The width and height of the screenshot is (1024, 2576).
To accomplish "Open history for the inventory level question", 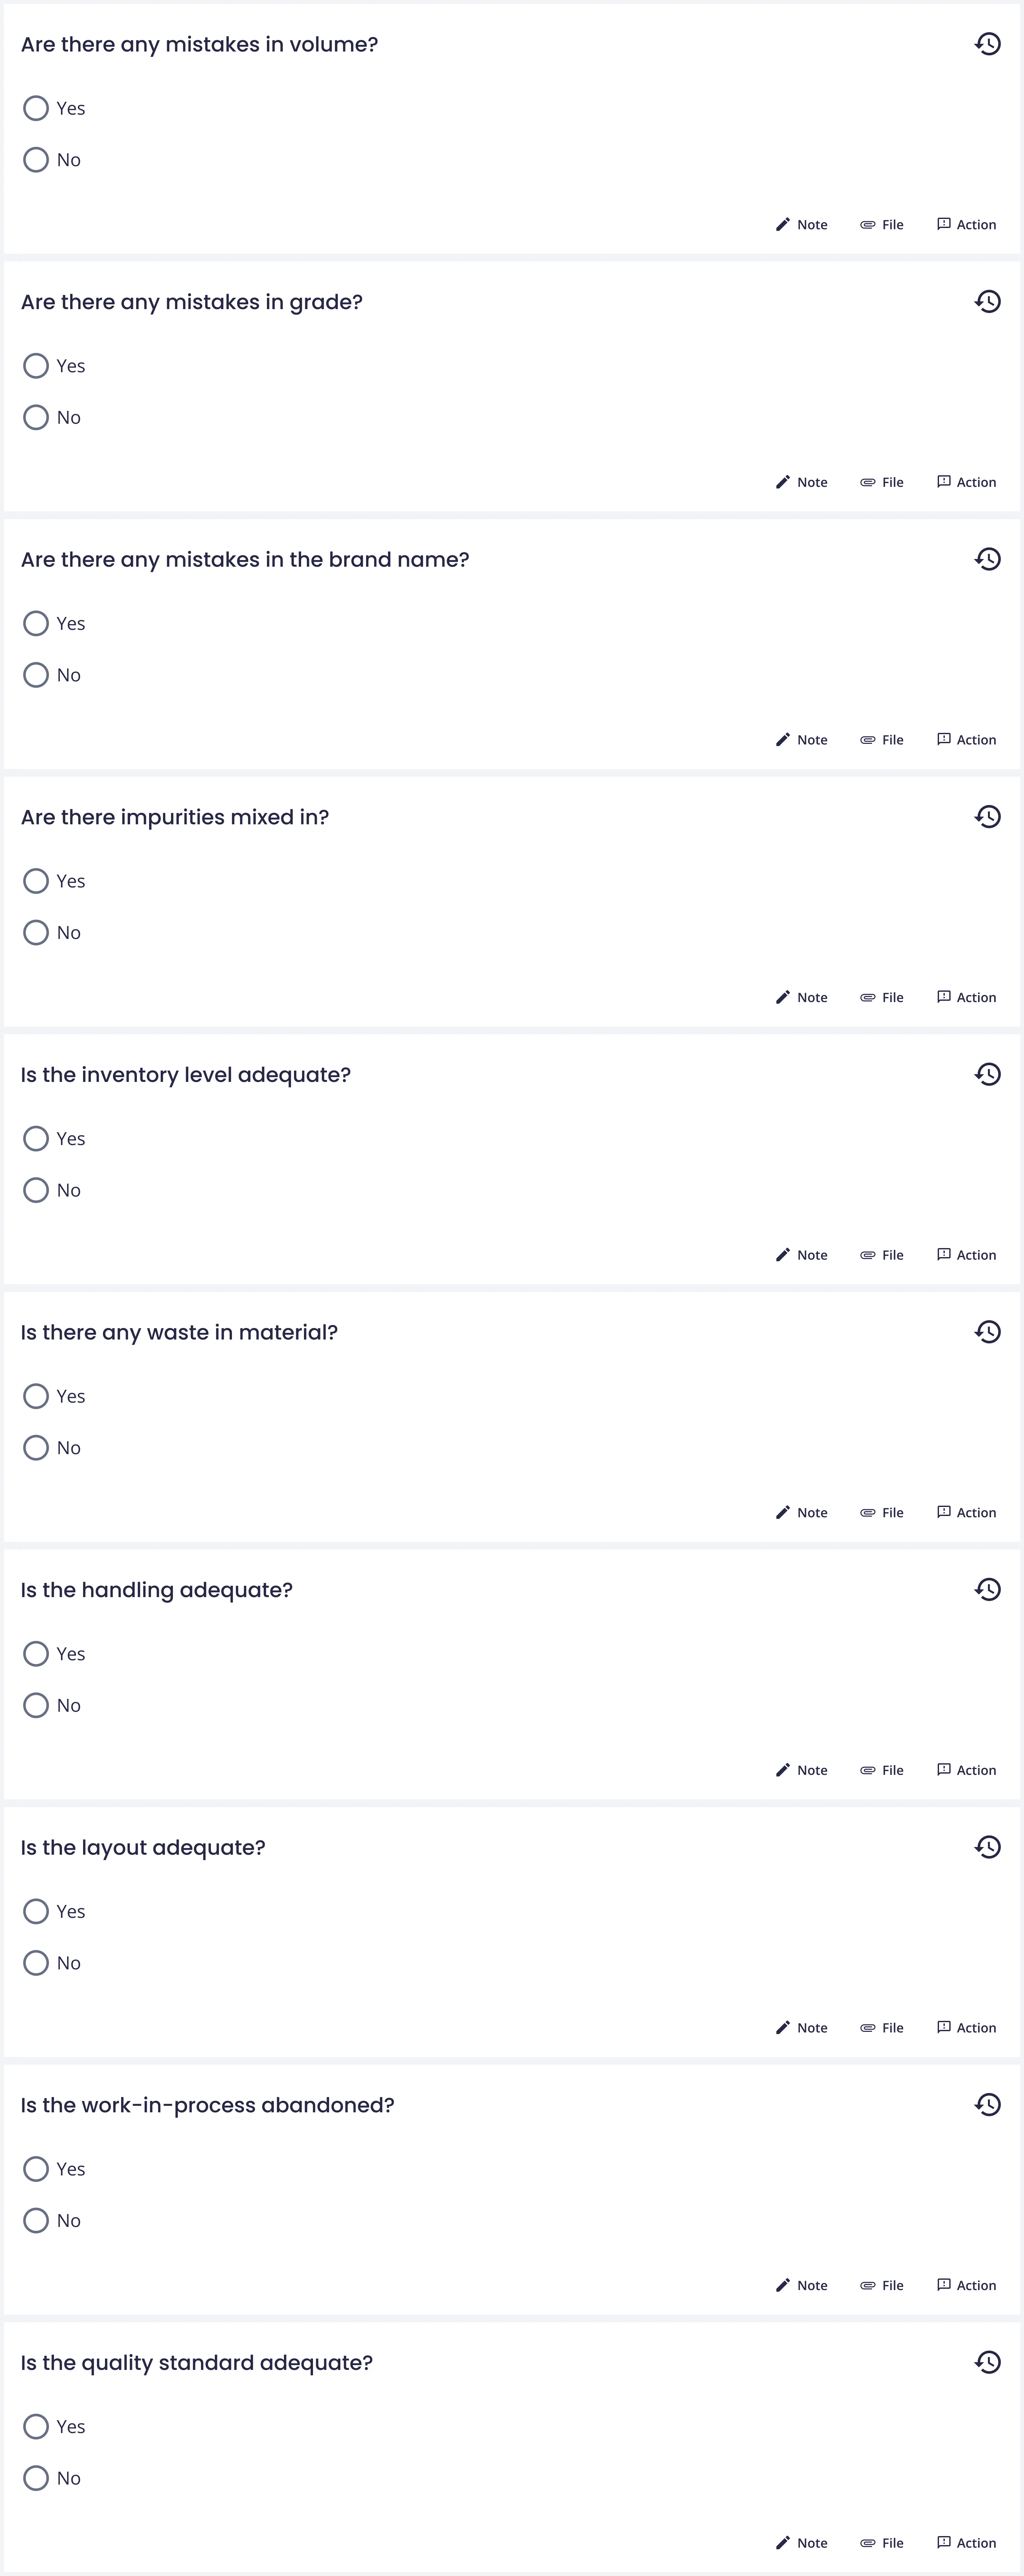I will (987, 1074).
